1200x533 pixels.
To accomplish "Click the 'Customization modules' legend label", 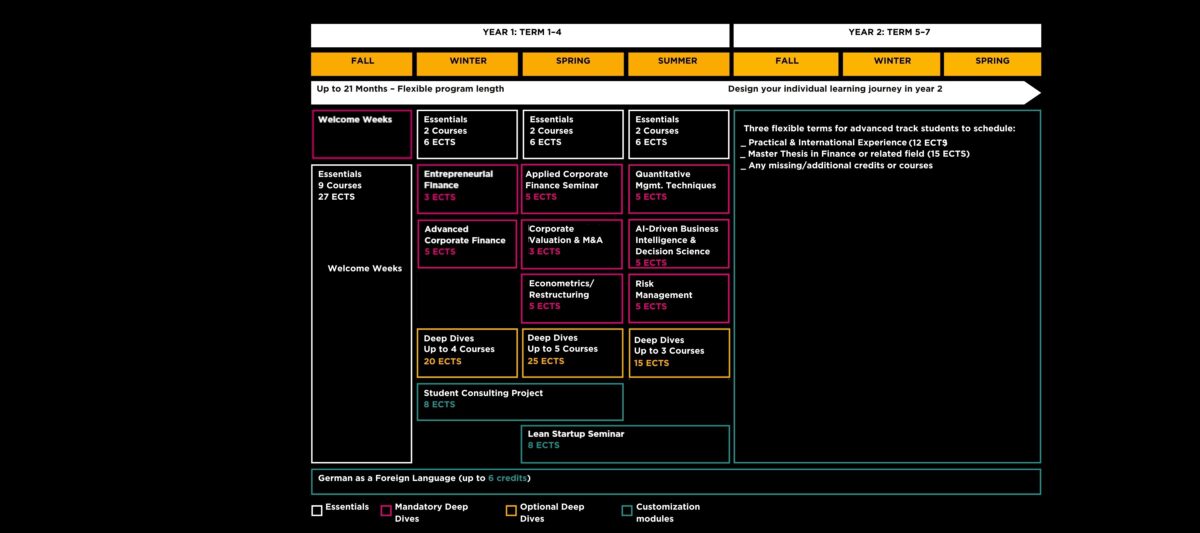I will [x=668, y=513].
